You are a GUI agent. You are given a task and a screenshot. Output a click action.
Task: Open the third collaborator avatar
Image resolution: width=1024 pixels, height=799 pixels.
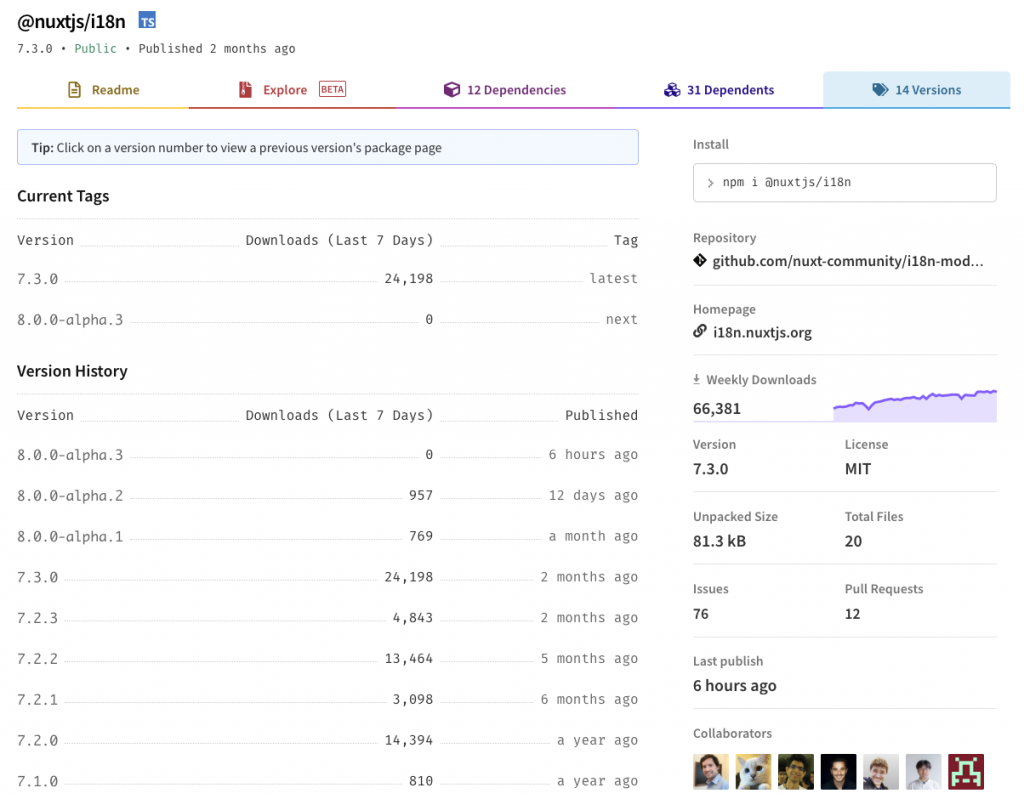click(x=796, y=772)
